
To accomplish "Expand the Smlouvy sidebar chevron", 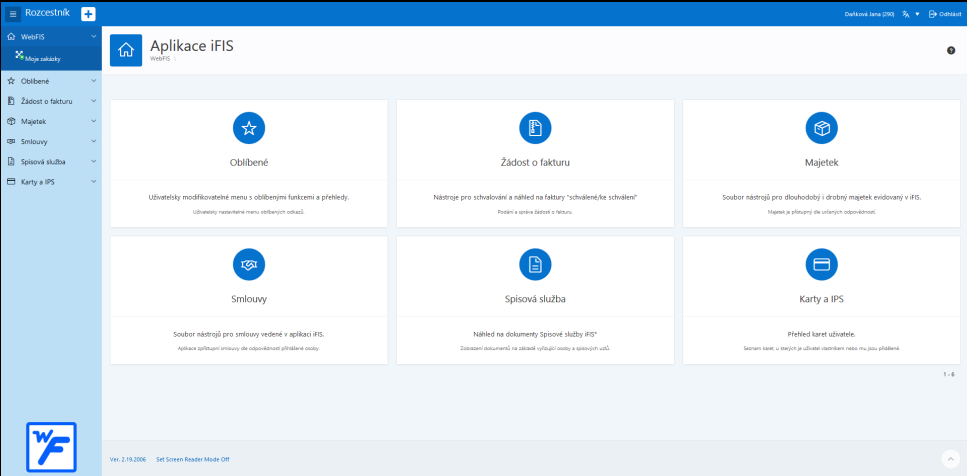I will (93, 141).
